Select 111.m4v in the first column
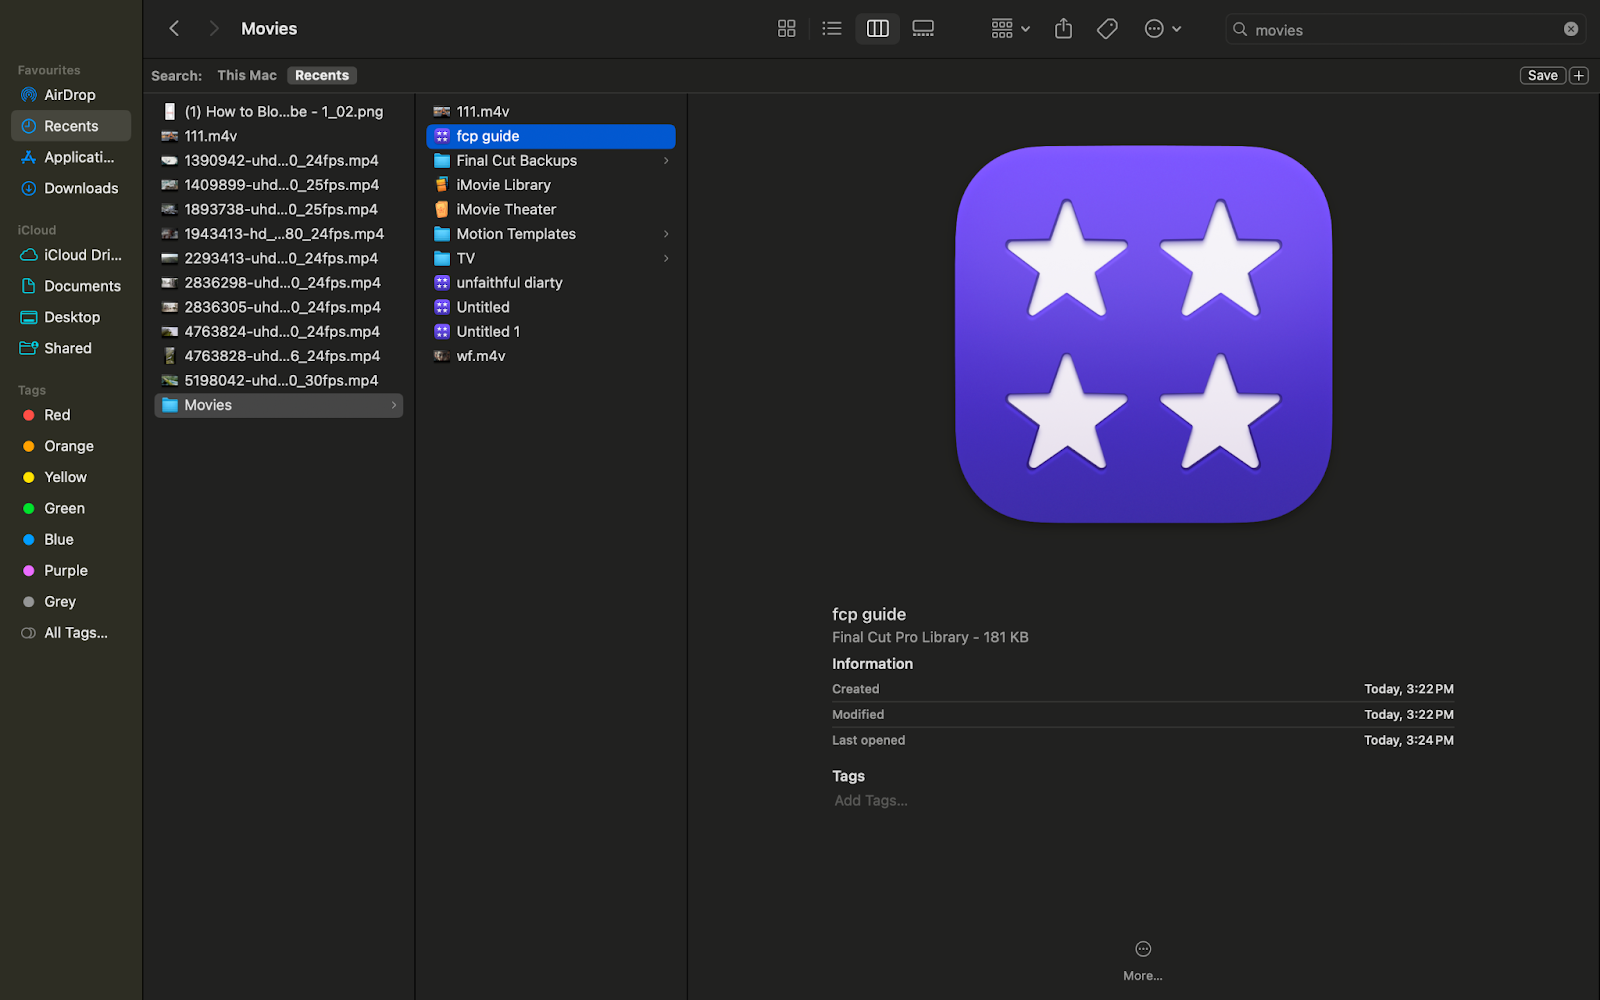Screen dimensions: 1600x1000 click(x=279, y=136)
